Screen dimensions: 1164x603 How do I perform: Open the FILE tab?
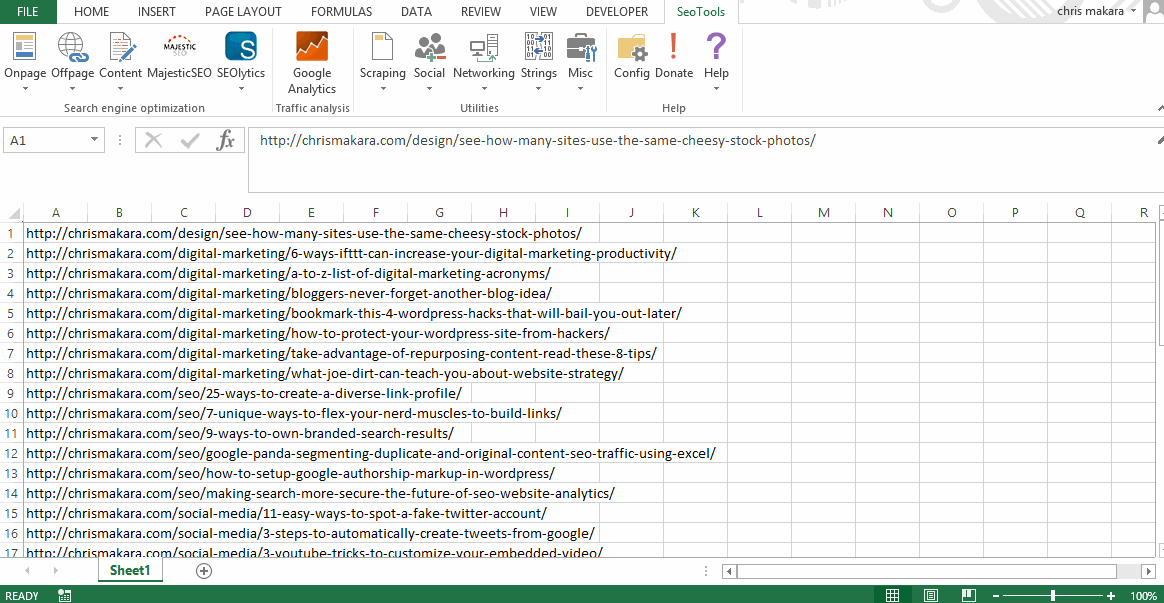point(28,11)
